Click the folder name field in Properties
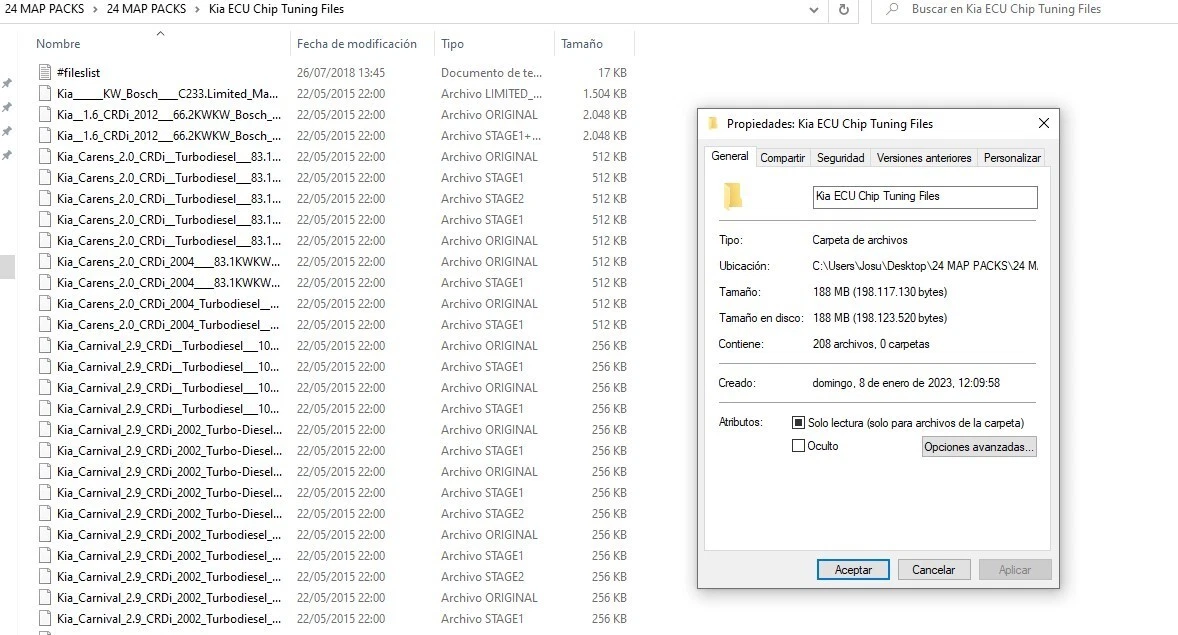Screen dimensions: 1178x635 (925, 197)
